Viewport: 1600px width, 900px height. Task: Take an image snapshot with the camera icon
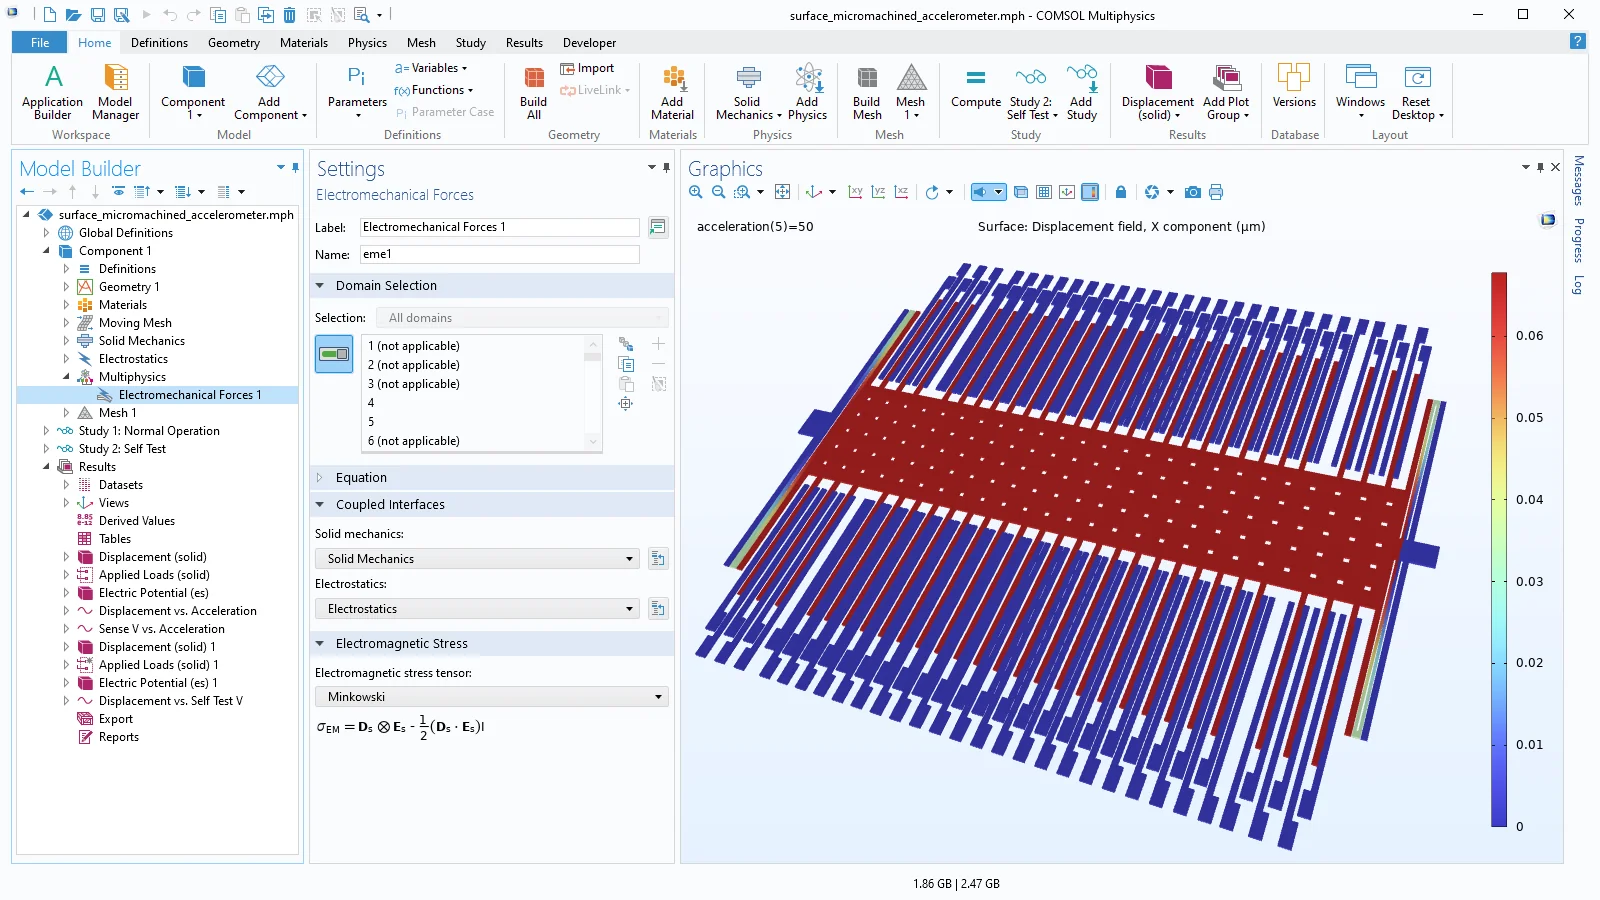(1192, 192)
